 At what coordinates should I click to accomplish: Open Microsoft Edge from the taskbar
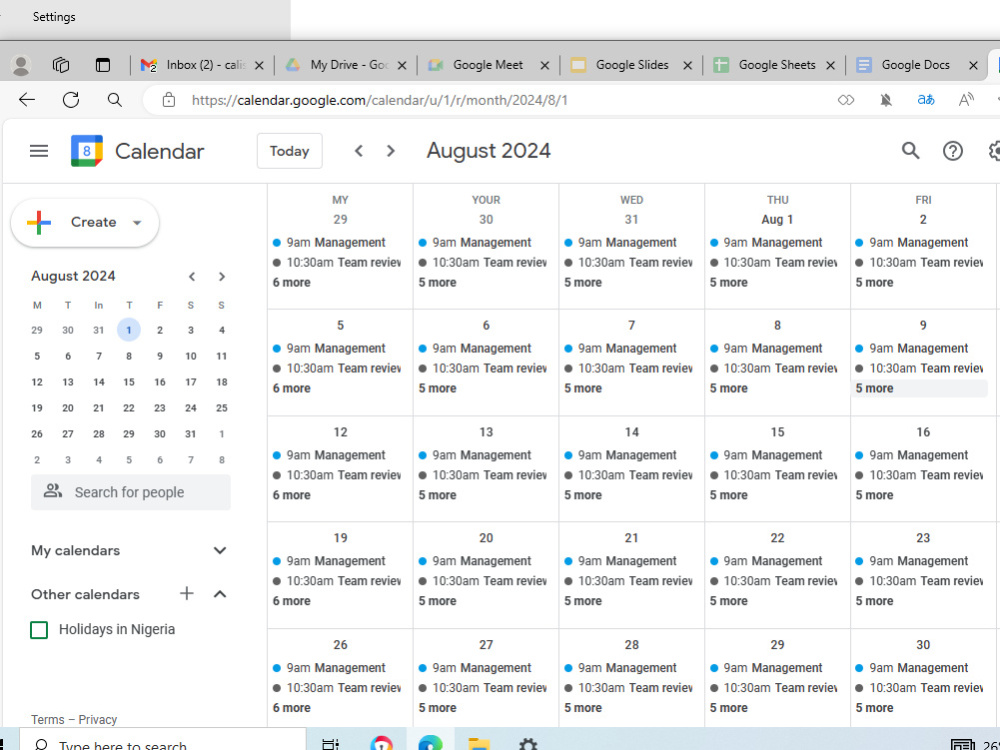pyautogui.click(x=430, y=744)
